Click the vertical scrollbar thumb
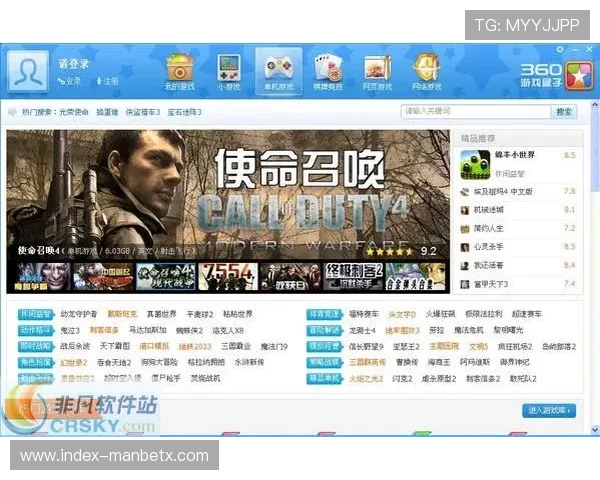The height and width of the screenshot is (480, 600). 595,149
